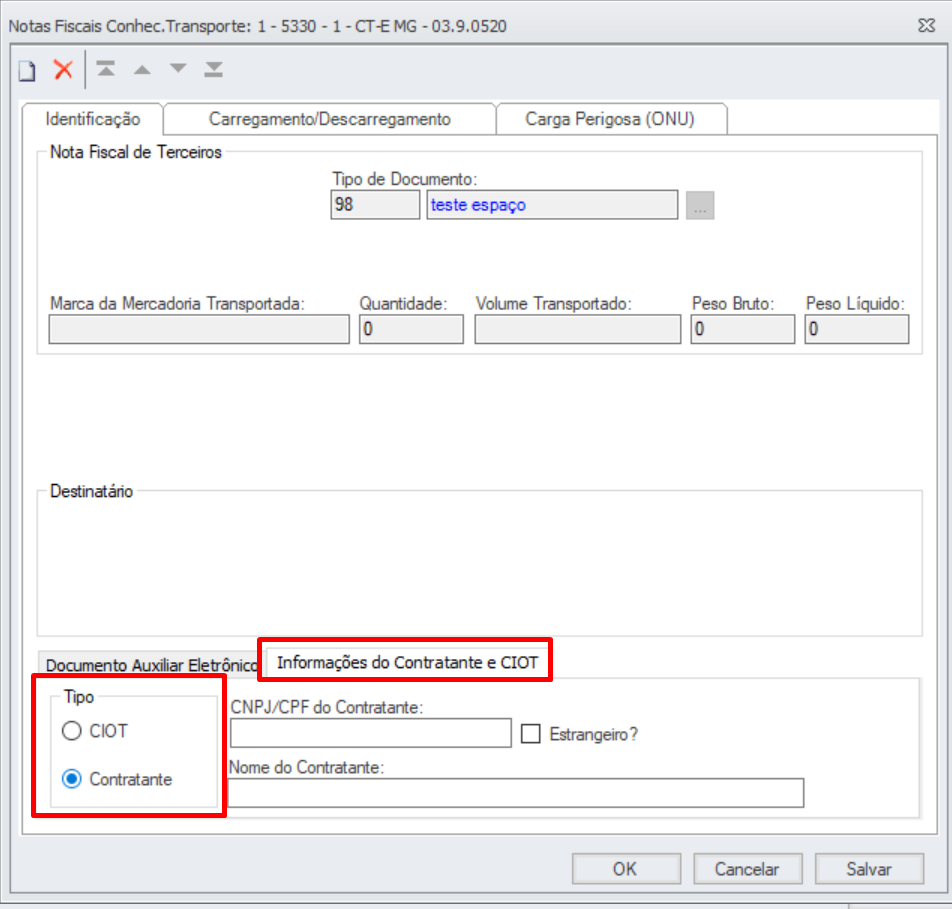The image size is (952, 909).
Task: Click the new document icon
Action: pos(27,70)
